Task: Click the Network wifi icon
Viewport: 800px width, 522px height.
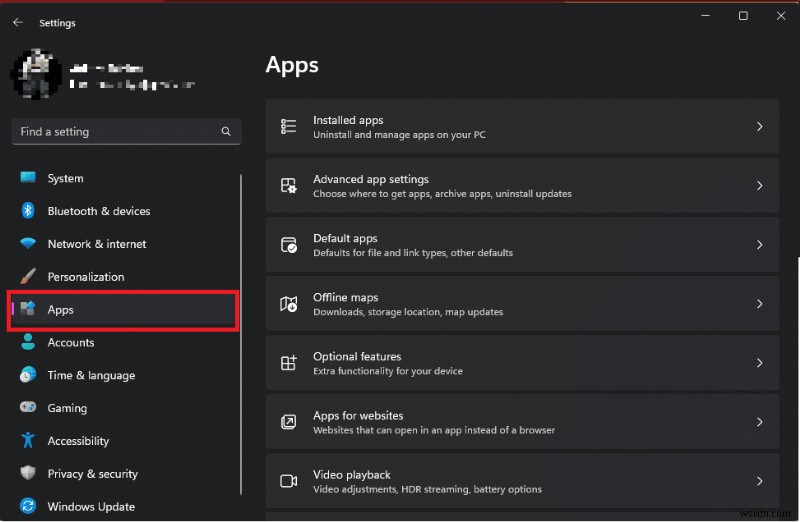Action: 28,243
